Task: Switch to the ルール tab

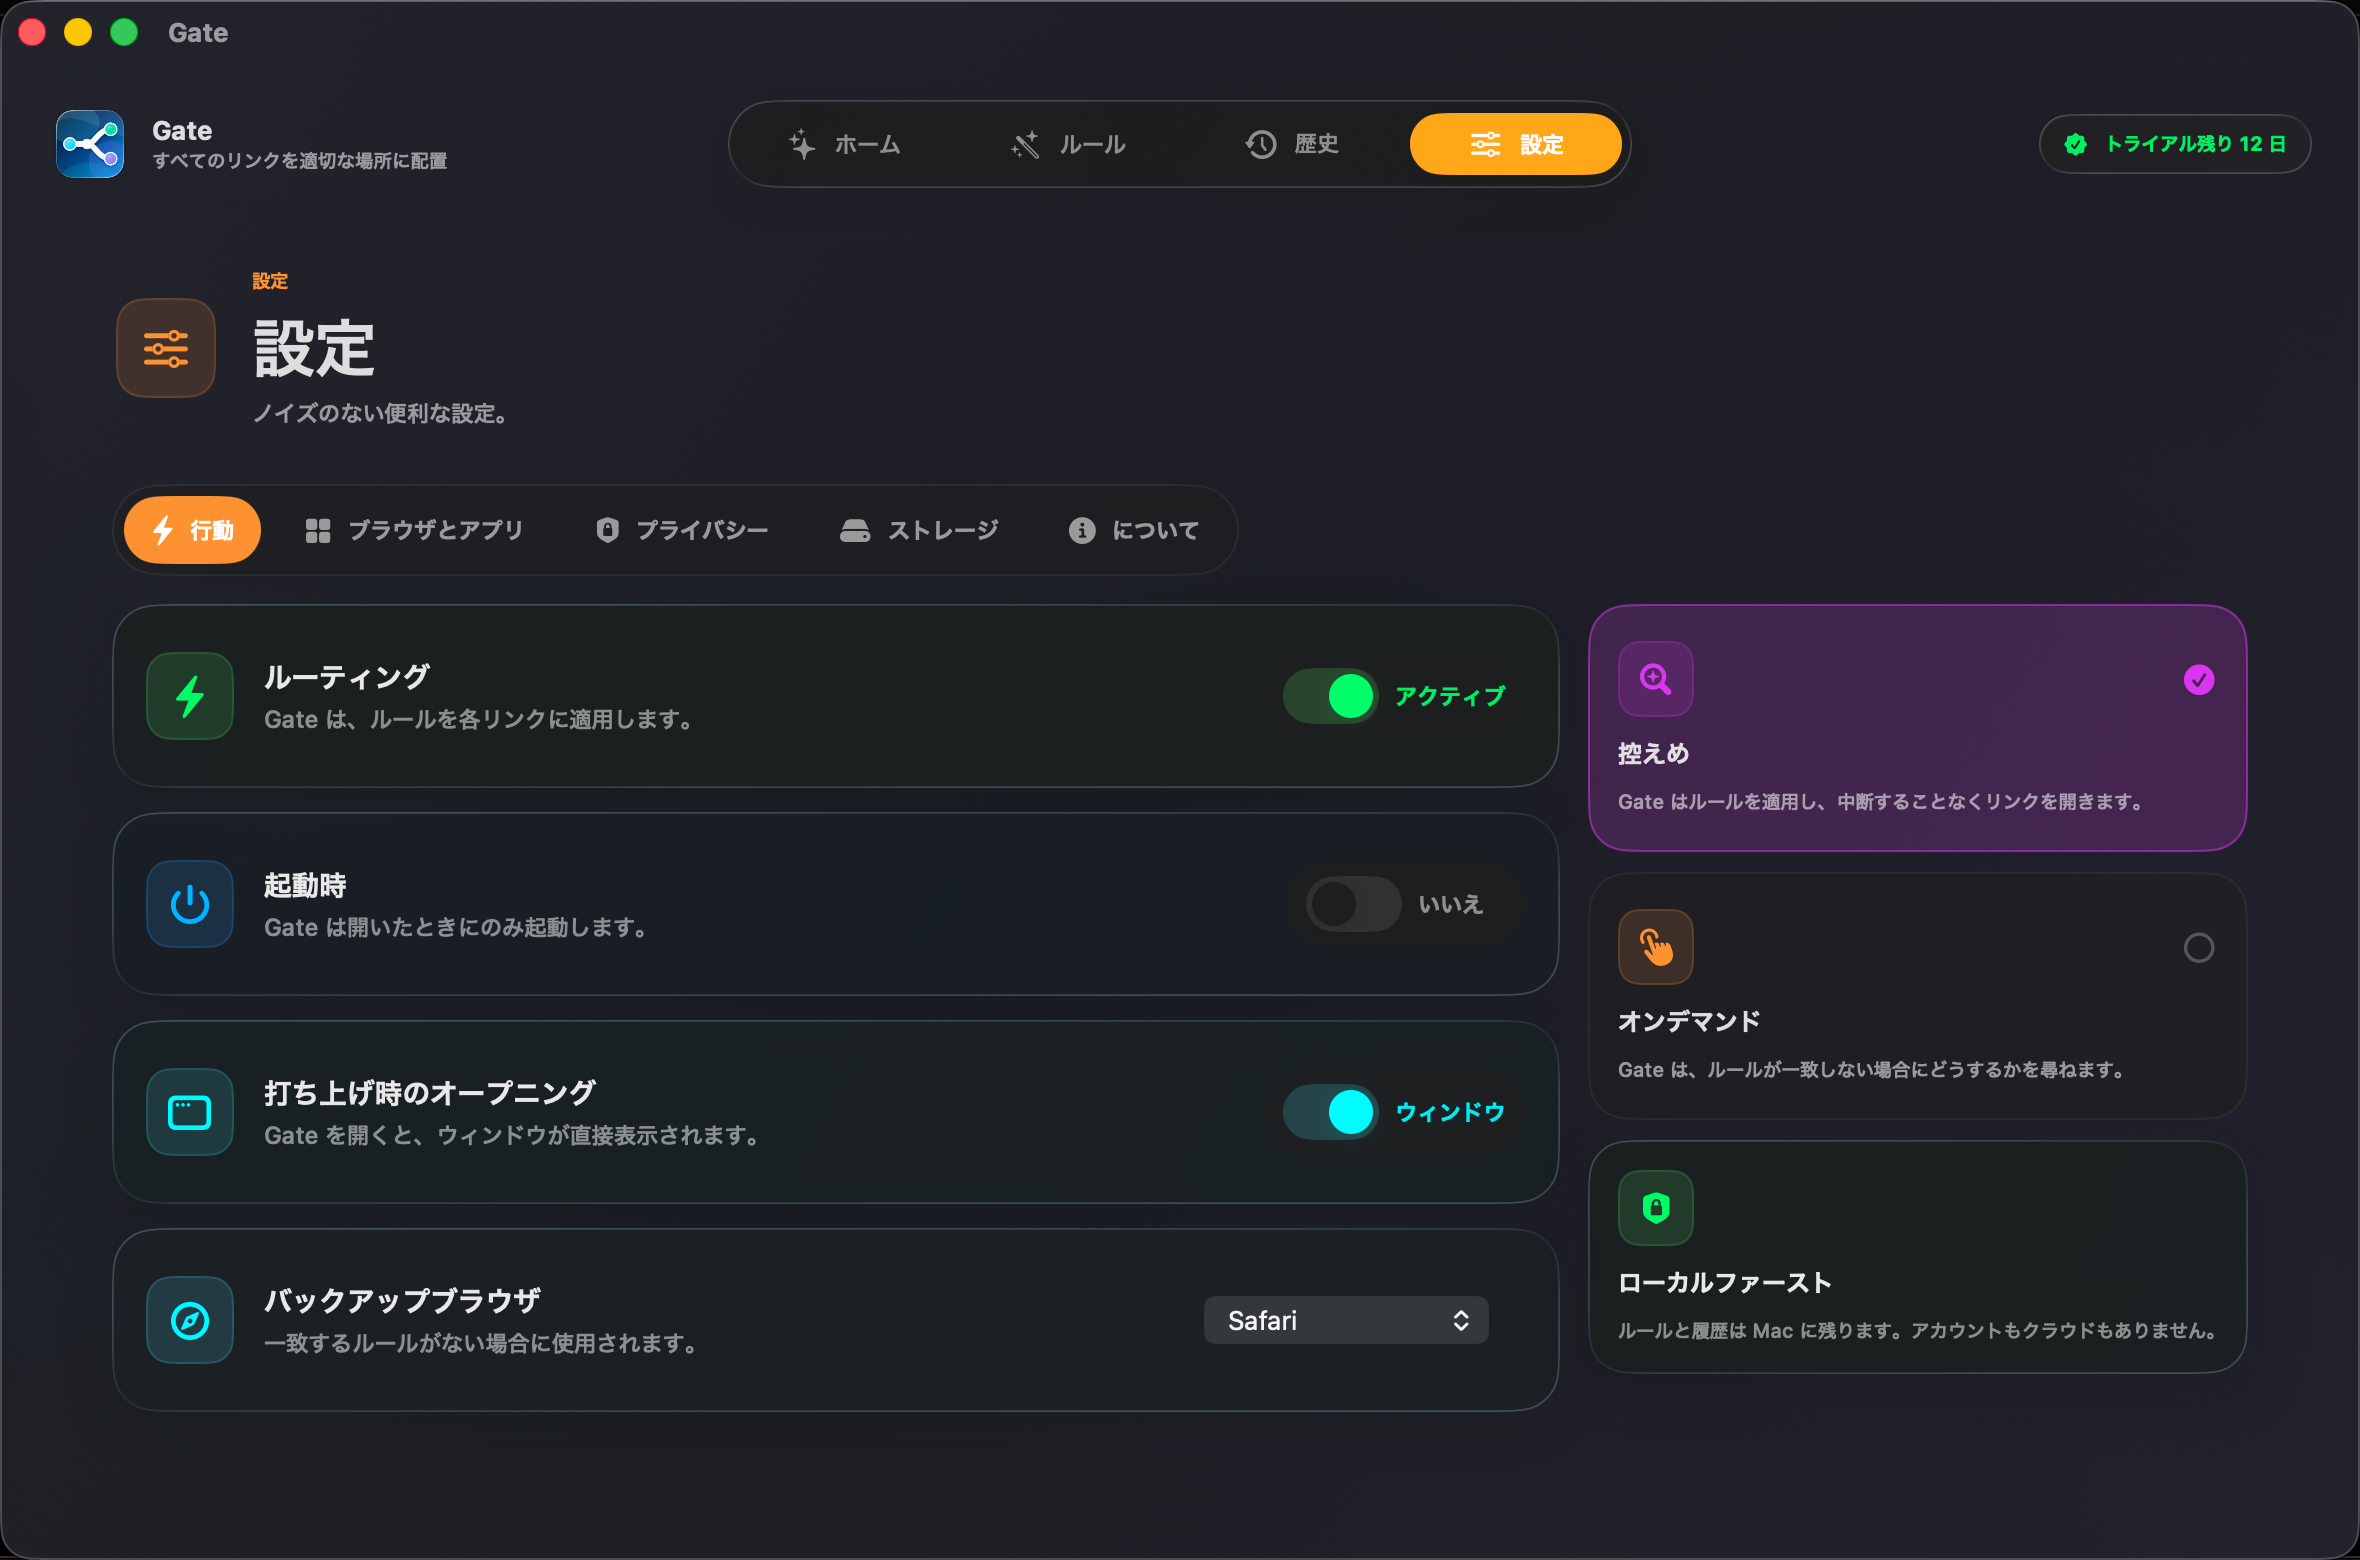Action: (1068, 144)
